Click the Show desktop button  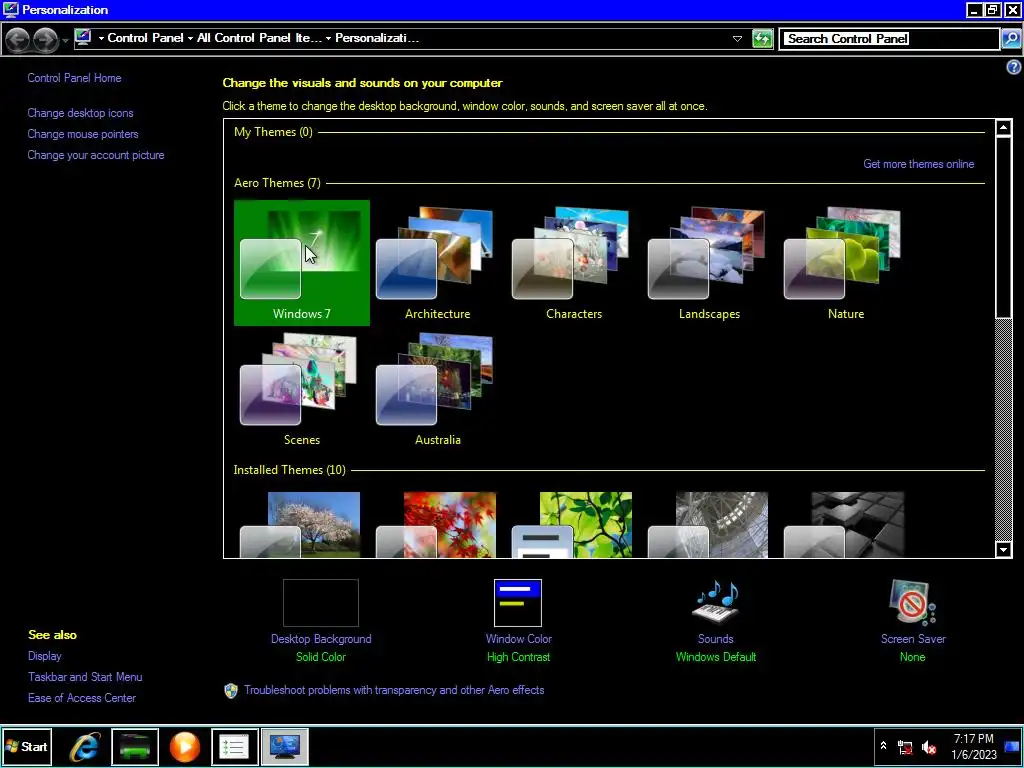click(x=1012, y=746)
